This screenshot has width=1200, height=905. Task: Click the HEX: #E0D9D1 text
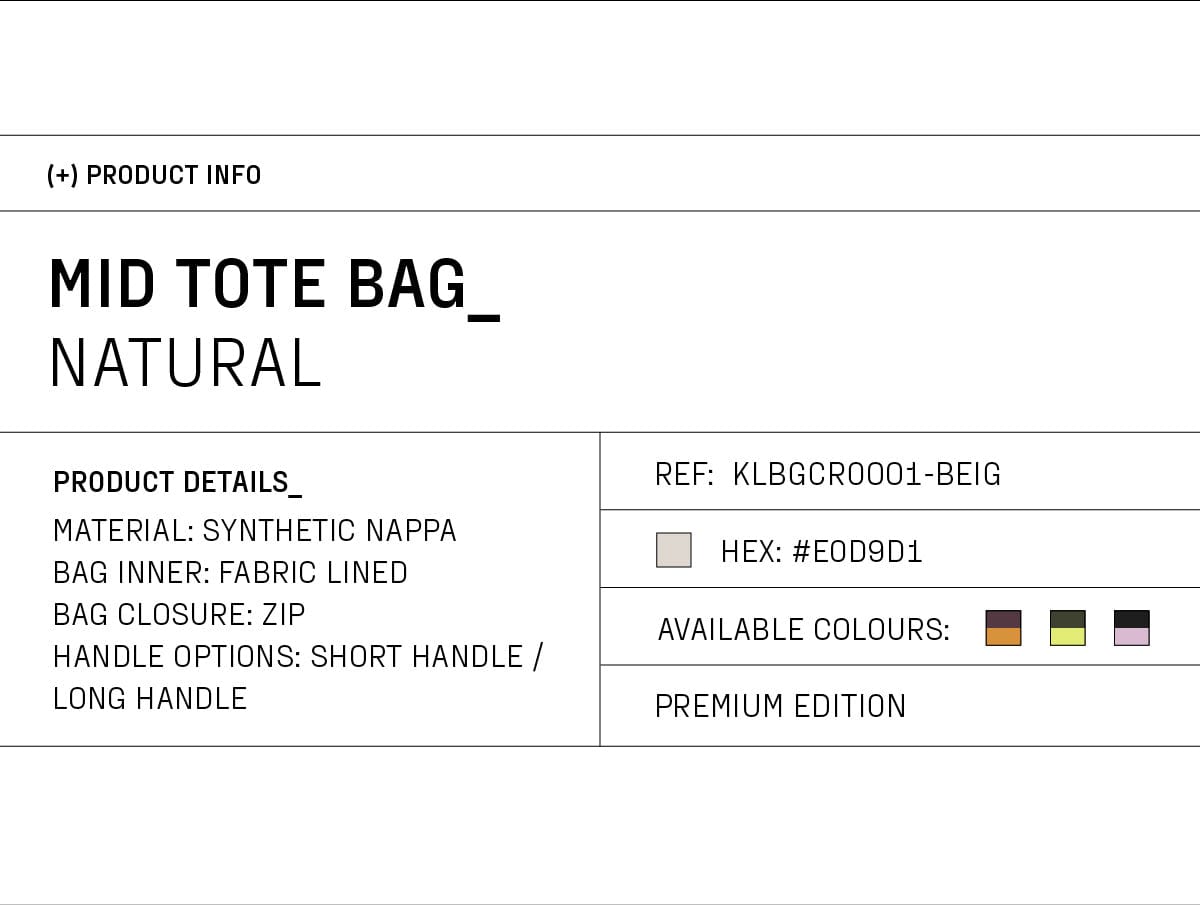tap(821, 551)
